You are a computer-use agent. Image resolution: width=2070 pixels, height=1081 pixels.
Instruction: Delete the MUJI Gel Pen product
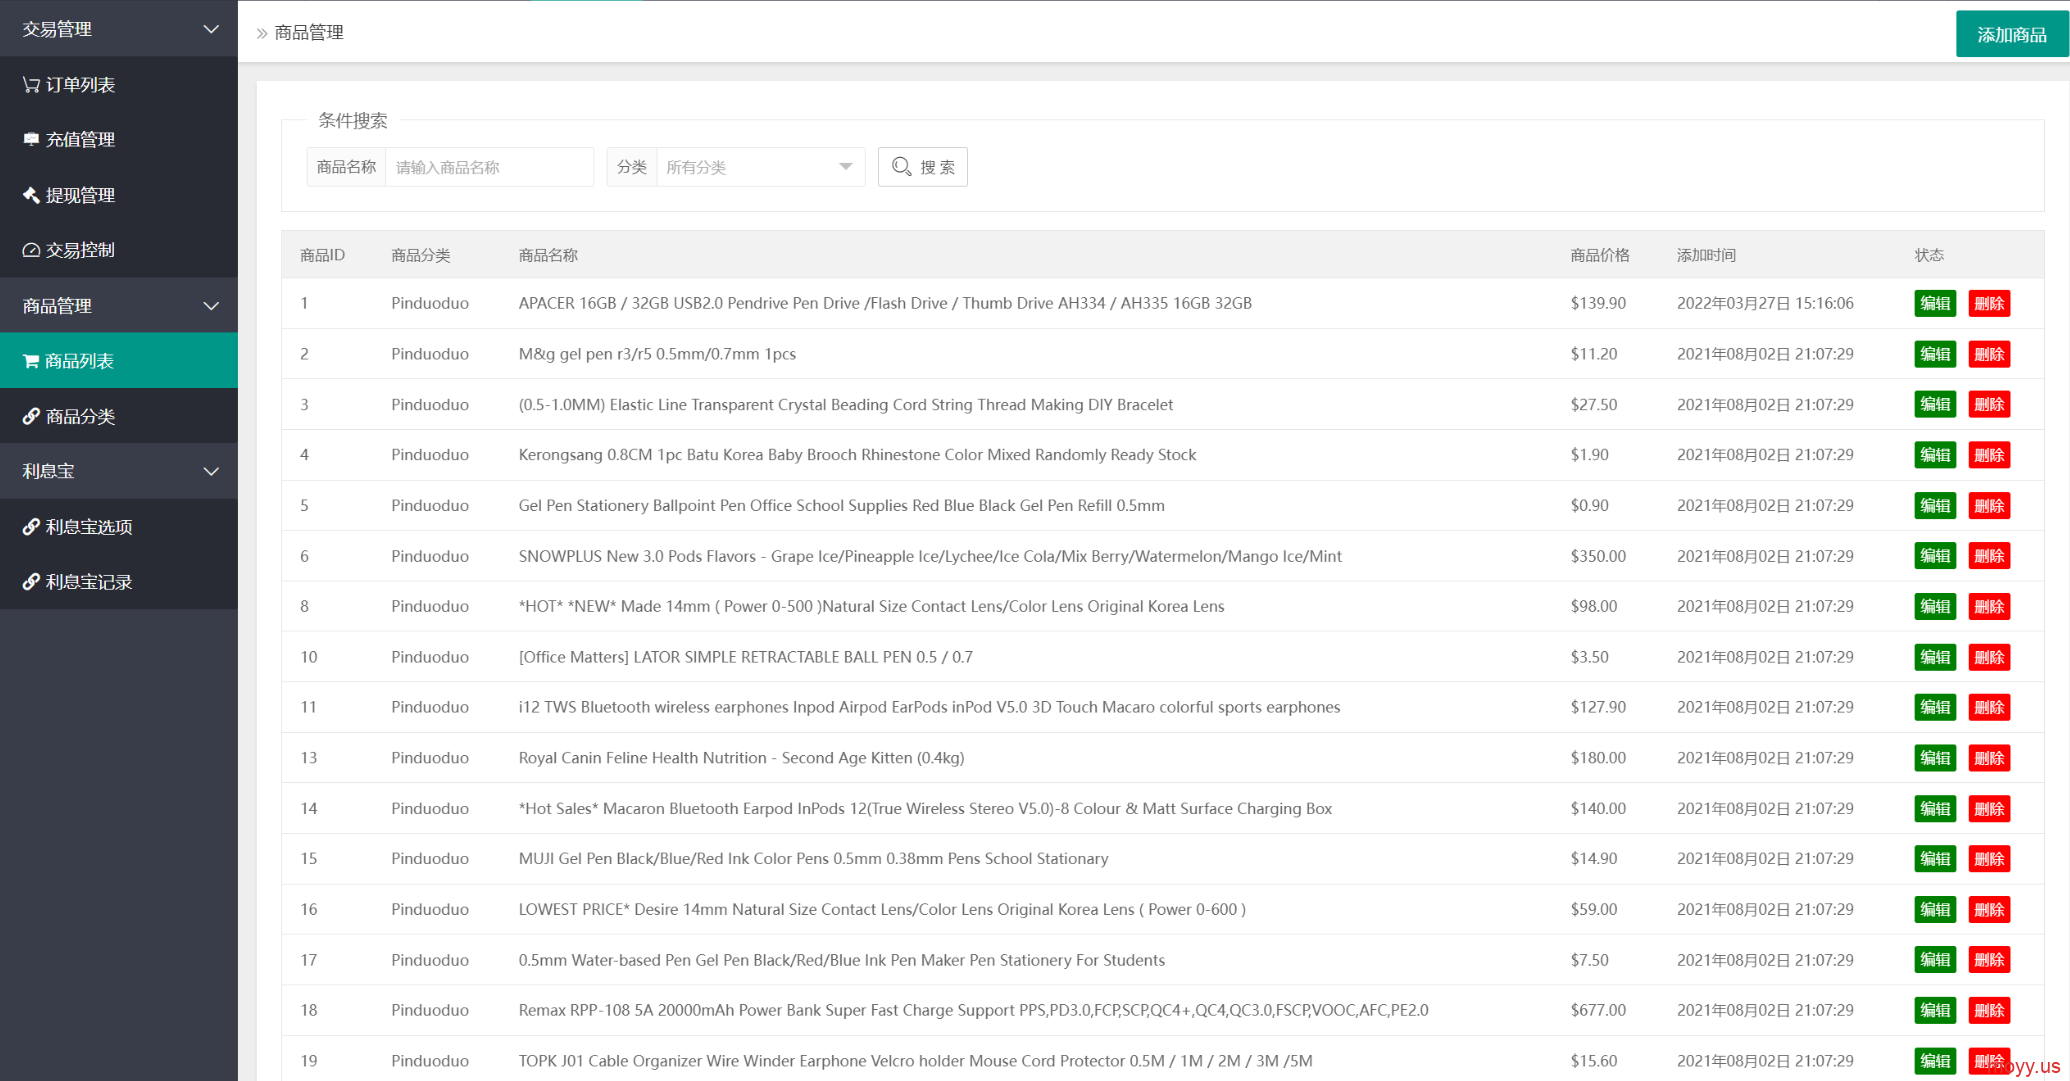pos(1989,859)
